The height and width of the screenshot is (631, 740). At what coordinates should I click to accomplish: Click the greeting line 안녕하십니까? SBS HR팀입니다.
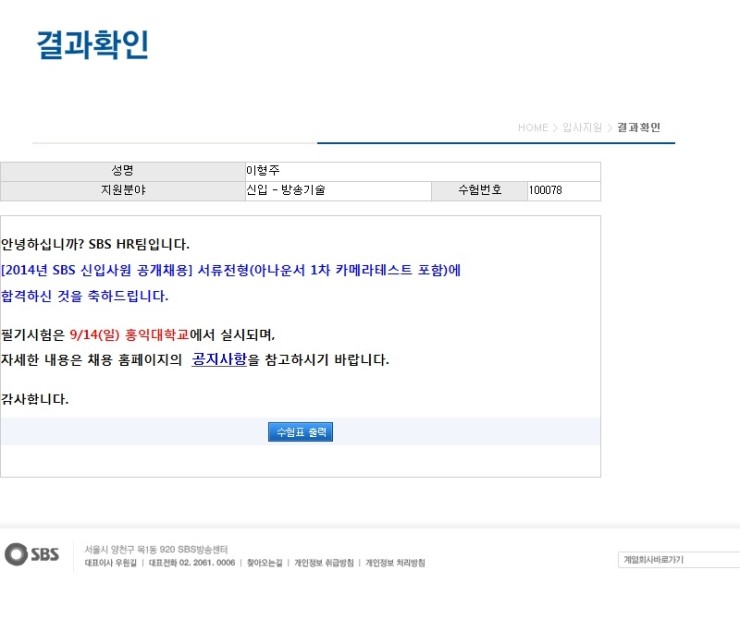[x=95, y=244]
